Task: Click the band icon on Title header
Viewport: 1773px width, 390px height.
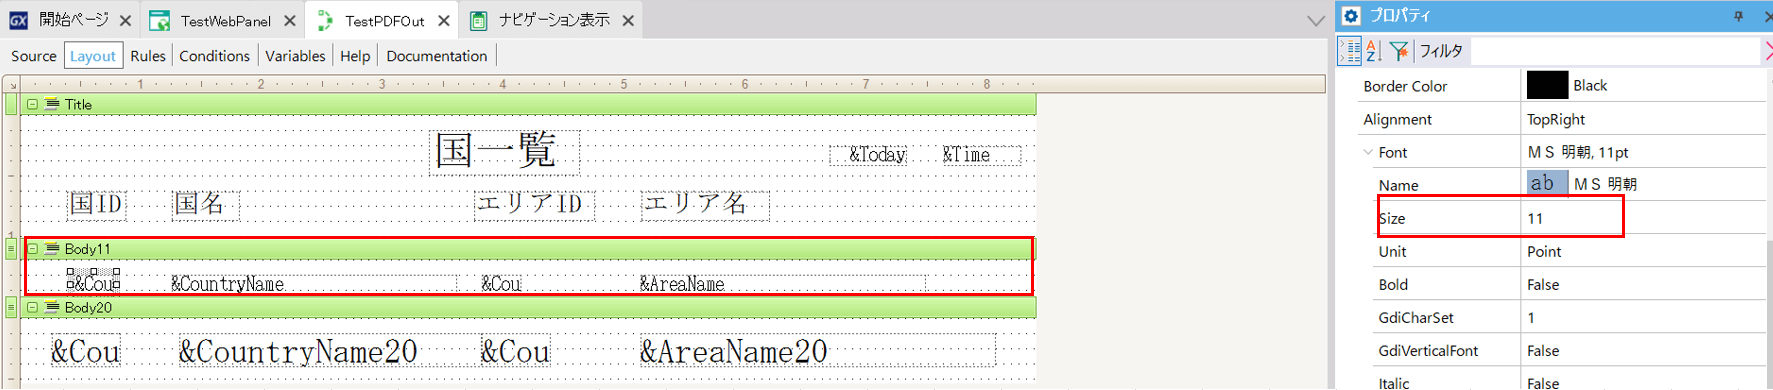Action: point(52,104)
